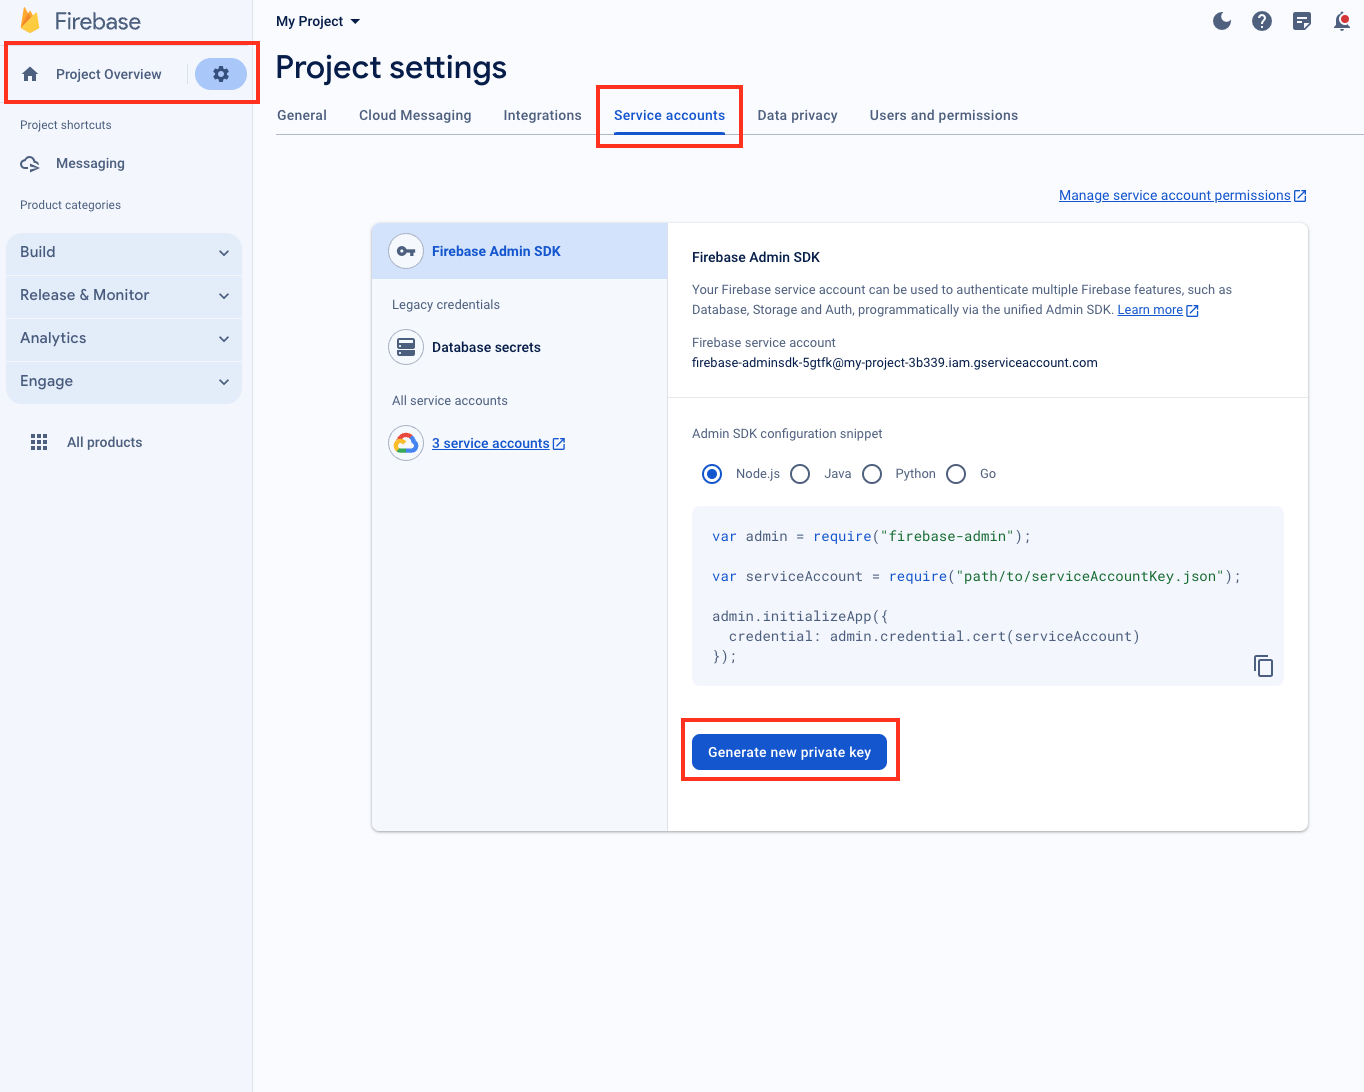Image resolution: width=1364 pixels, height=1092 pixels.
Task: Click the All service accounts label
Action: coord(450,401)
